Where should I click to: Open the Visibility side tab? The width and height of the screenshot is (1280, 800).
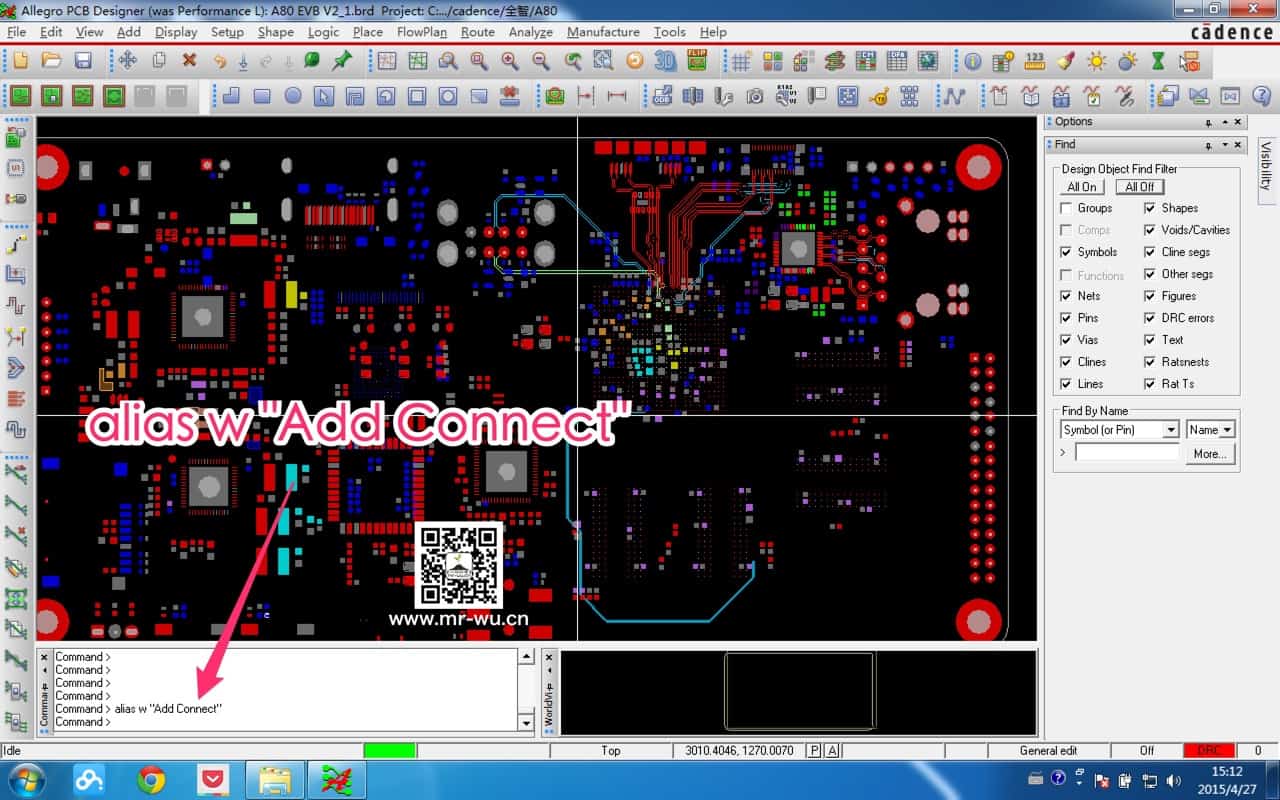[x=1265, y=165]
